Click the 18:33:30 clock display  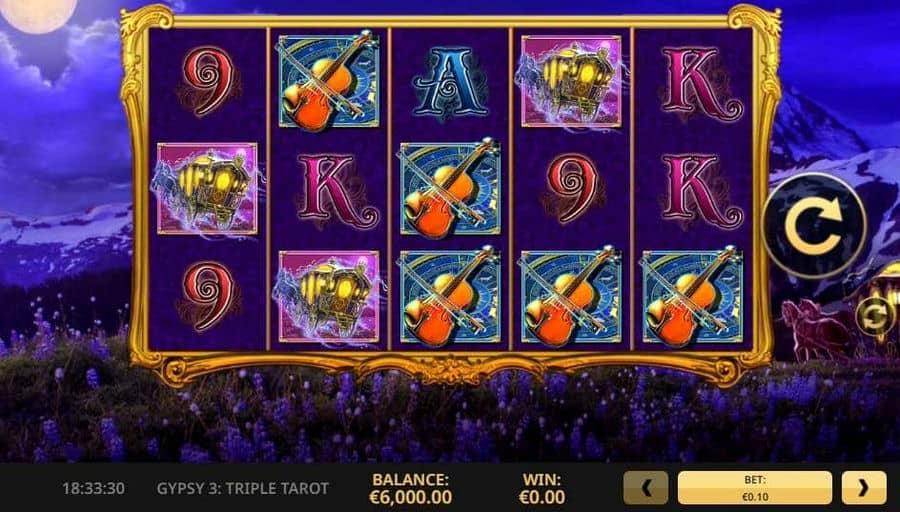point(93,488)
